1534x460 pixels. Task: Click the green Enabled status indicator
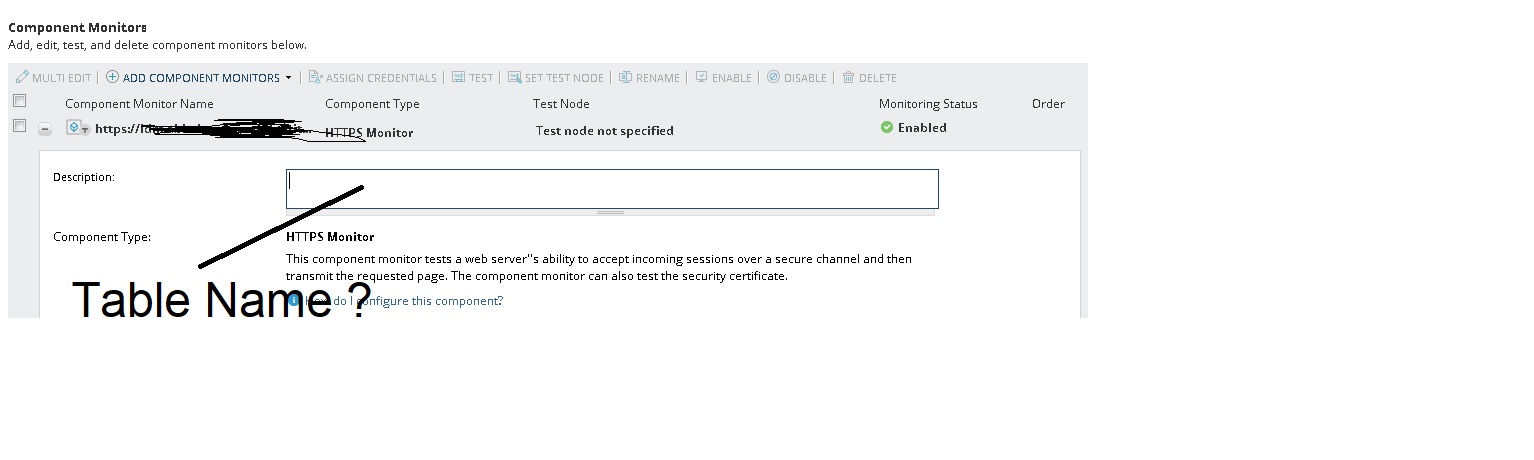click(886, 128)
